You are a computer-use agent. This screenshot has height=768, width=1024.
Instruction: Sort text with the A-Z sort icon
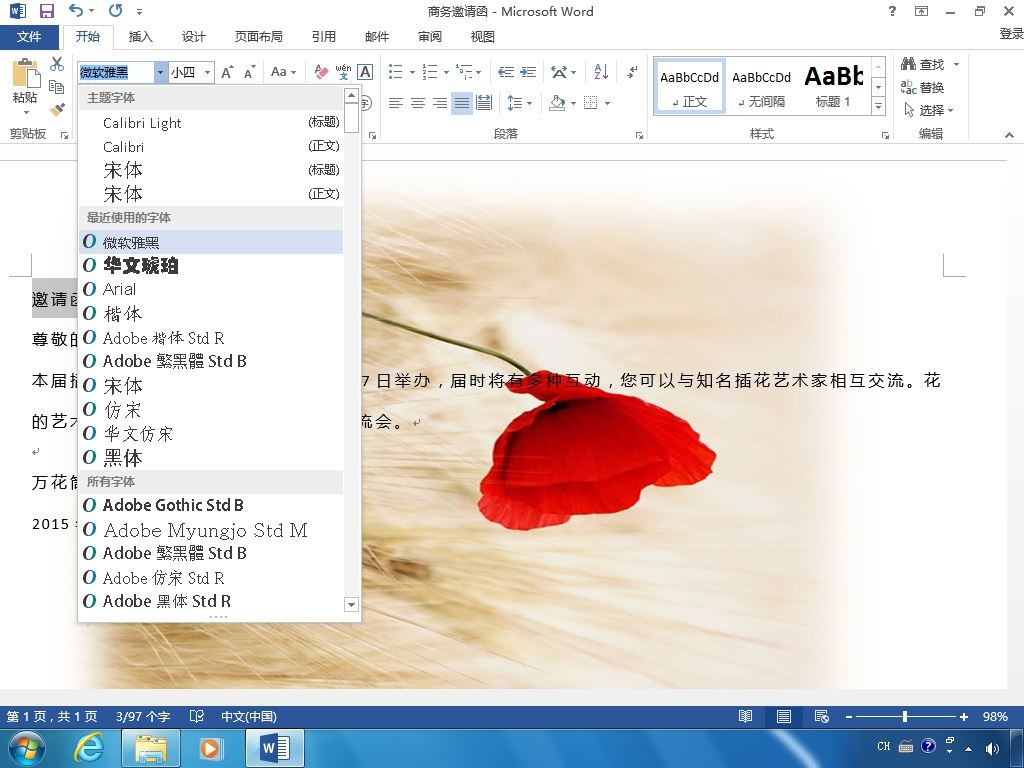click(601, 72)
